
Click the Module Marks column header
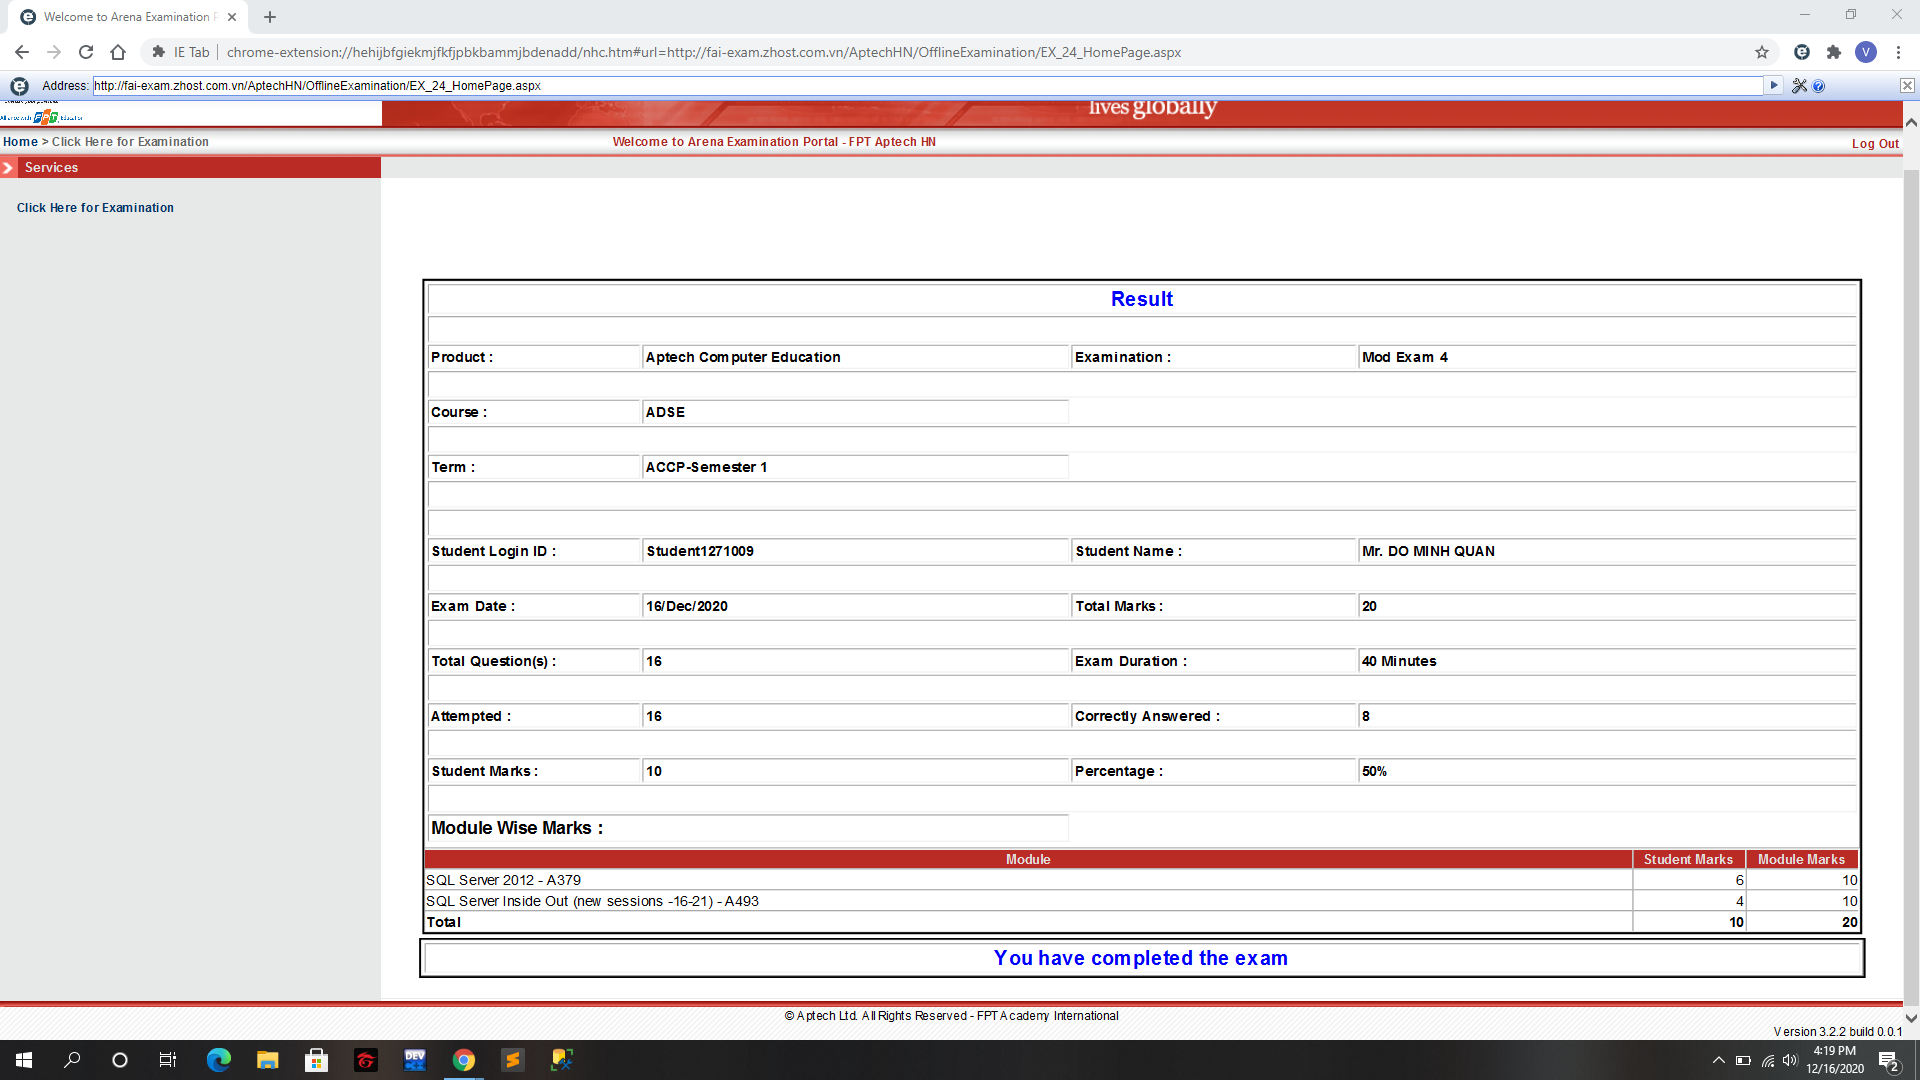[x=1801, y=859]
